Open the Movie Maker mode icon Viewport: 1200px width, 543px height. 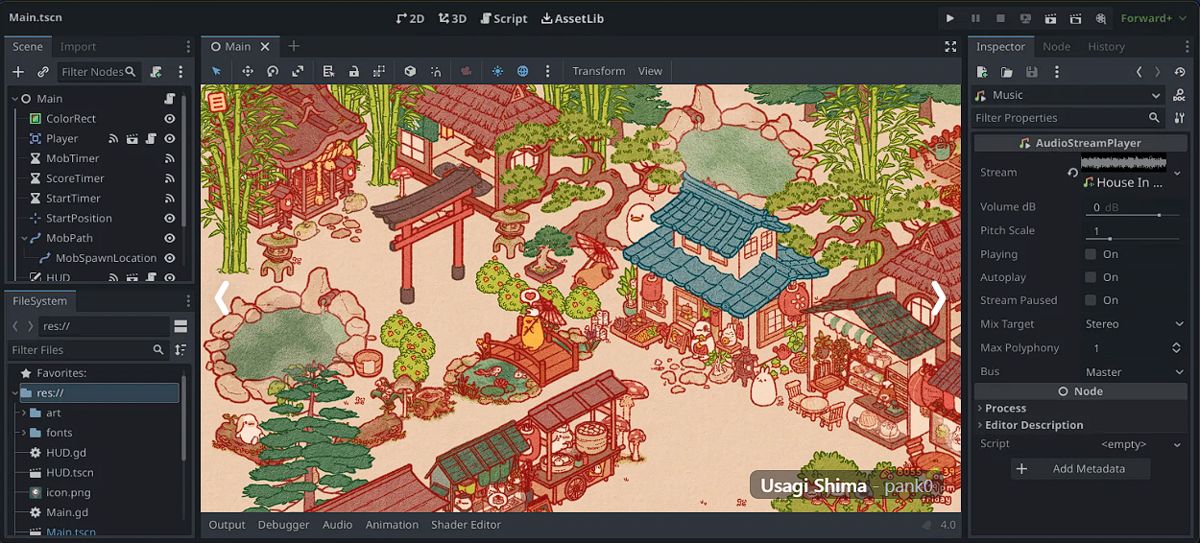click(1100, 18)
